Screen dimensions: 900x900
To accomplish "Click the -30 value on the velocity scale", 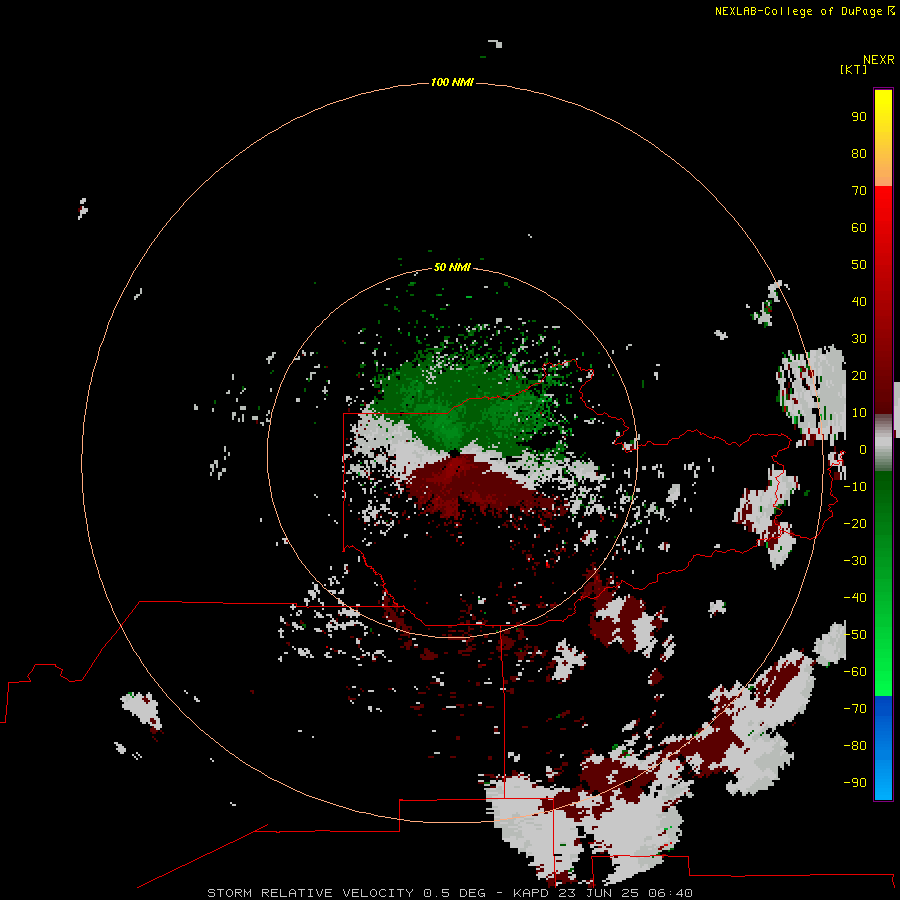I will 855,561.
